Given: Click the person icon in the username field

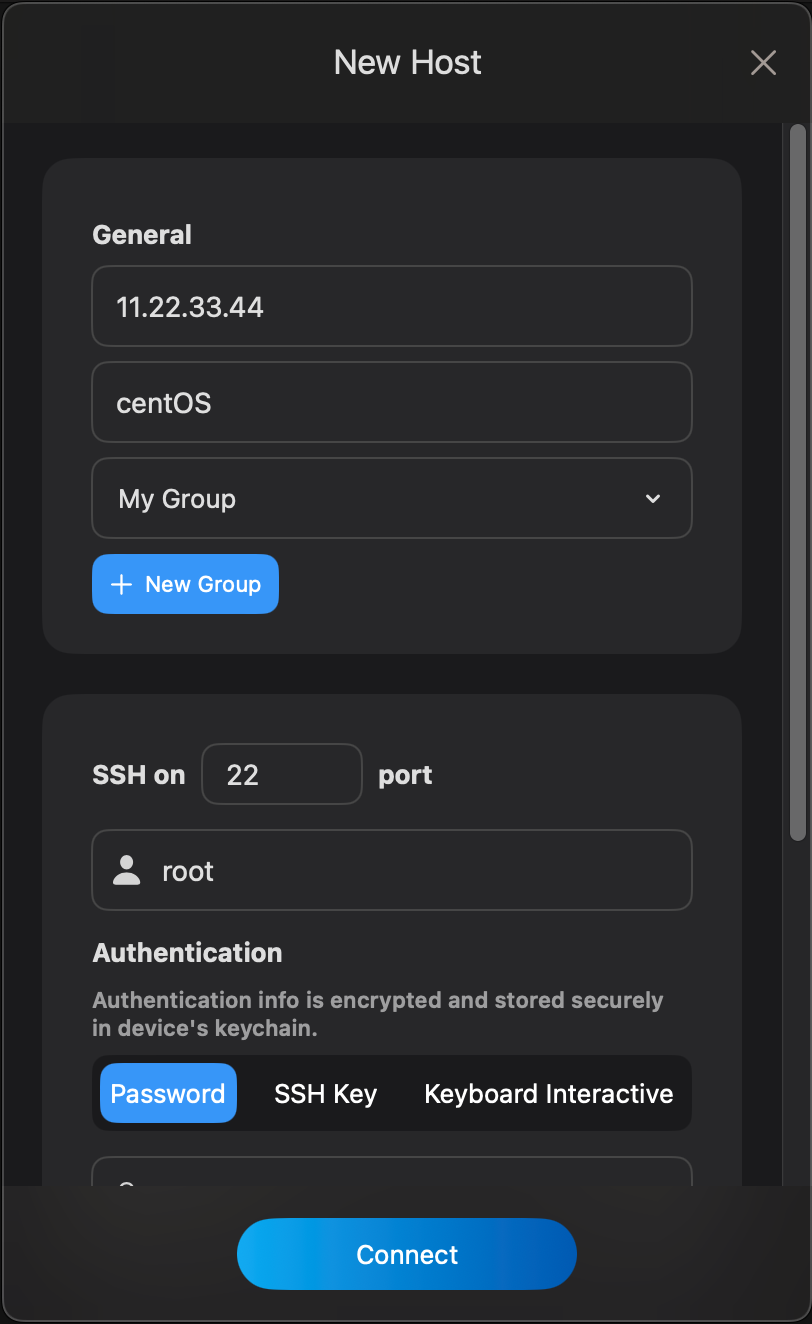Looking at the screenshot, I should (125, 870).
